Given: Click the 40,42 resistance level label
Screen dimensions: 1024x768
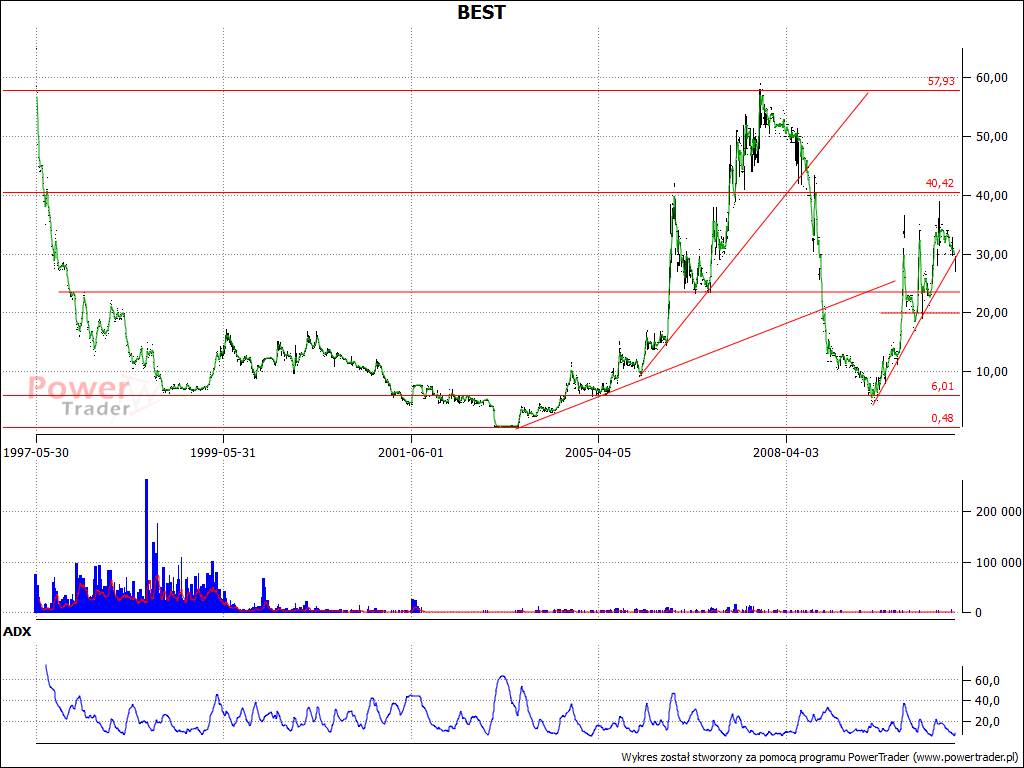Looking at the screenshot, I should point(940,184).
